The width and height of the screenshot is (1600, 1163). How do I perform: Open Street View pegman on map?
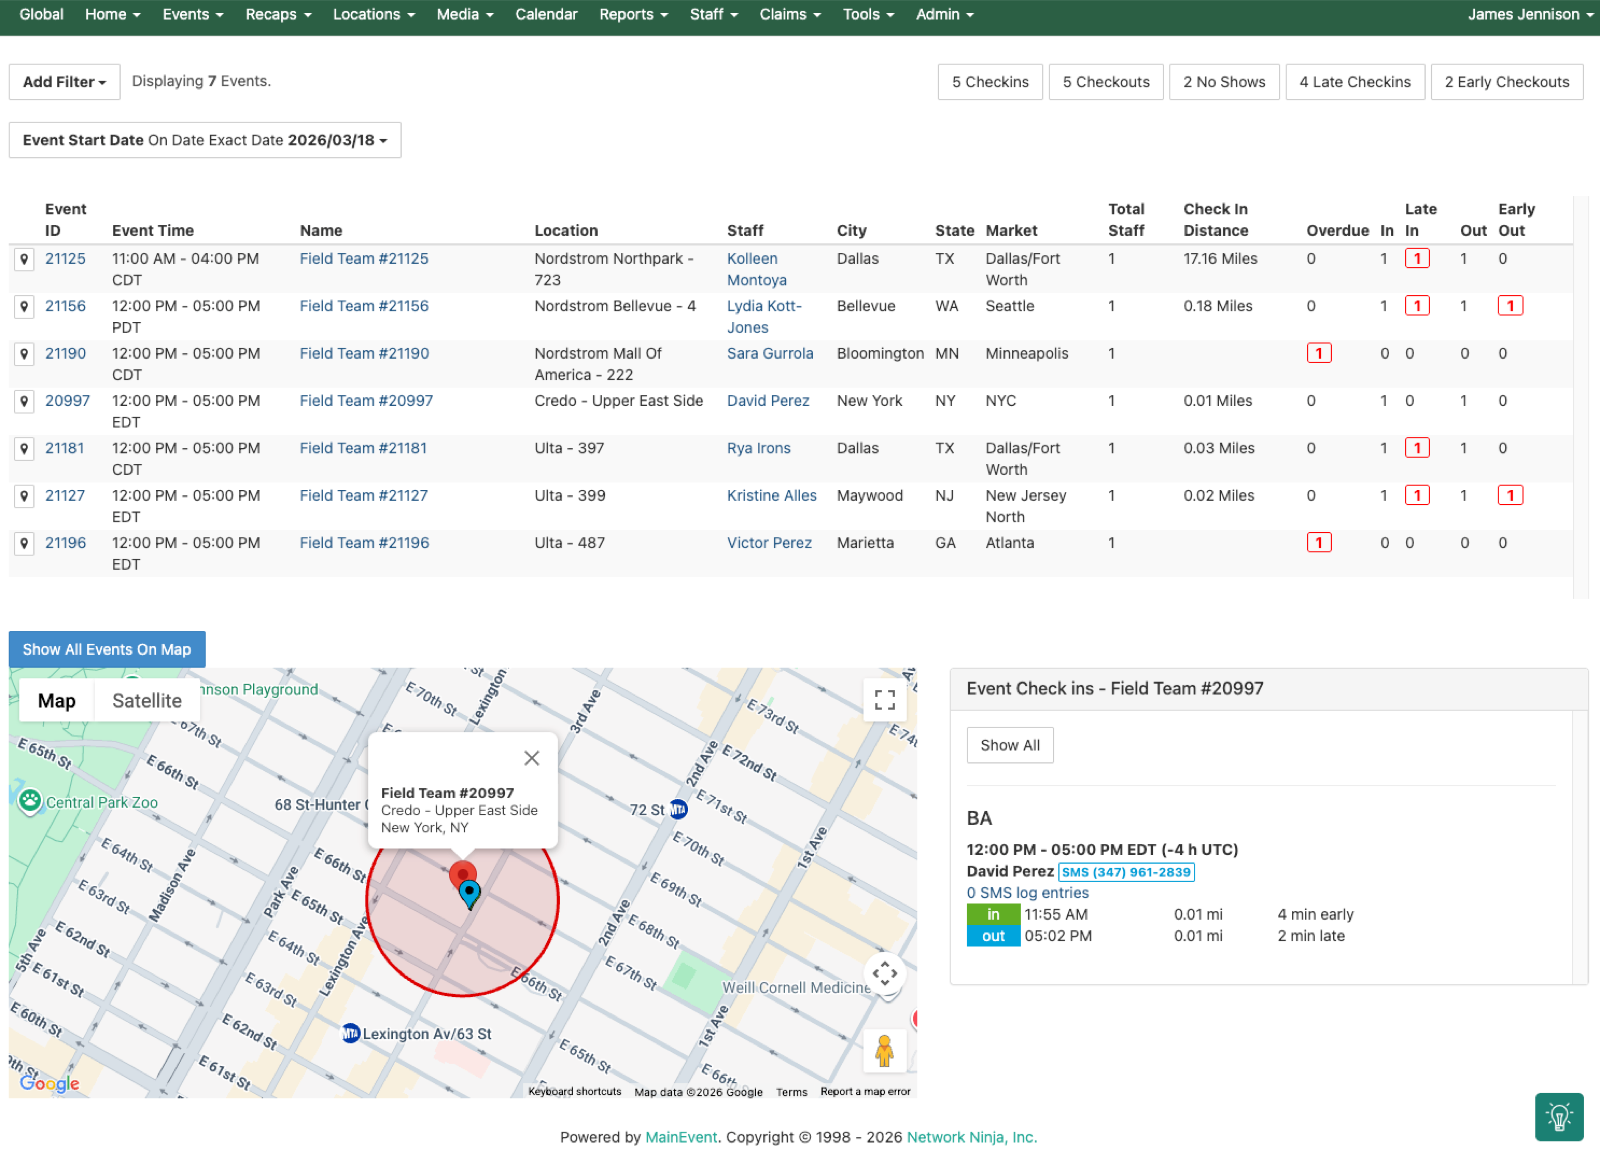coord(884,1051)
